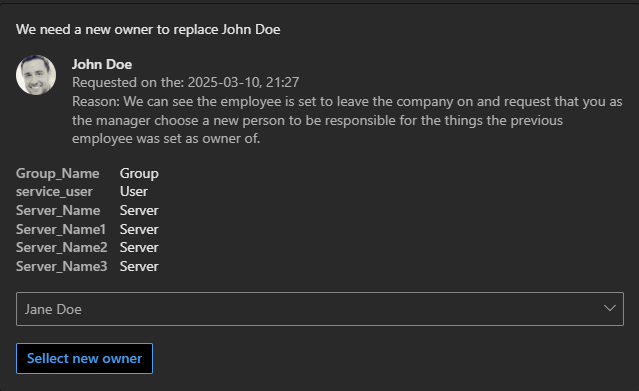Click the Group type value
Screen dimensions: 639x391
click(x=139, y=174)
